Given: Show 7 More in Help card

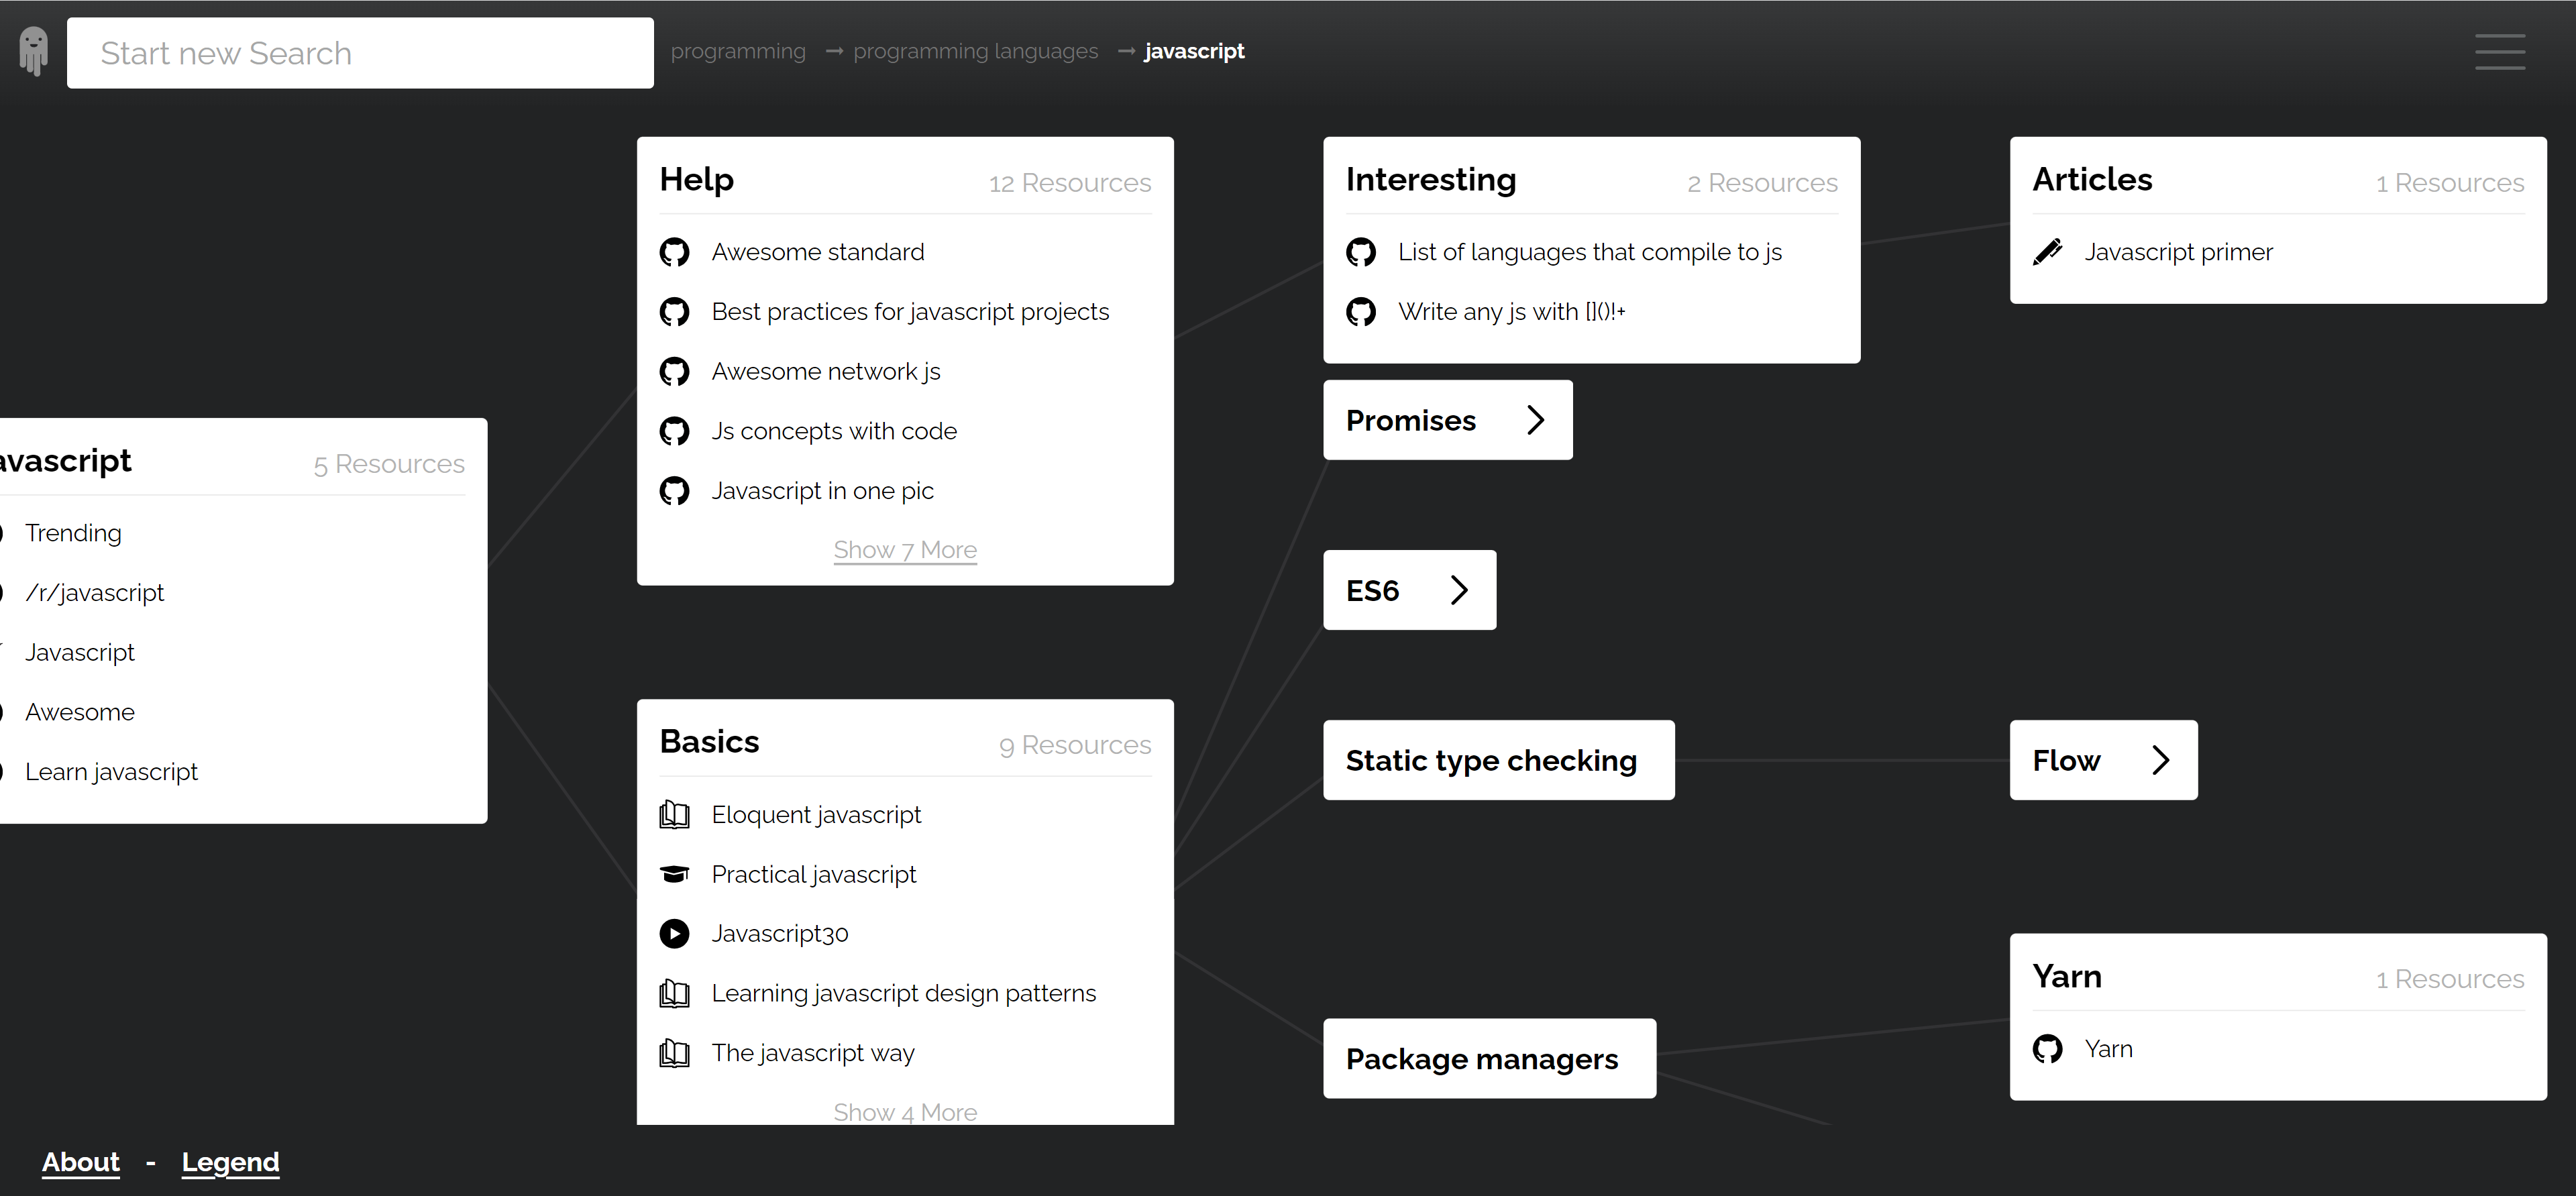Looking at the screenshot, I should pyautogui.click(x=904, y=550).
